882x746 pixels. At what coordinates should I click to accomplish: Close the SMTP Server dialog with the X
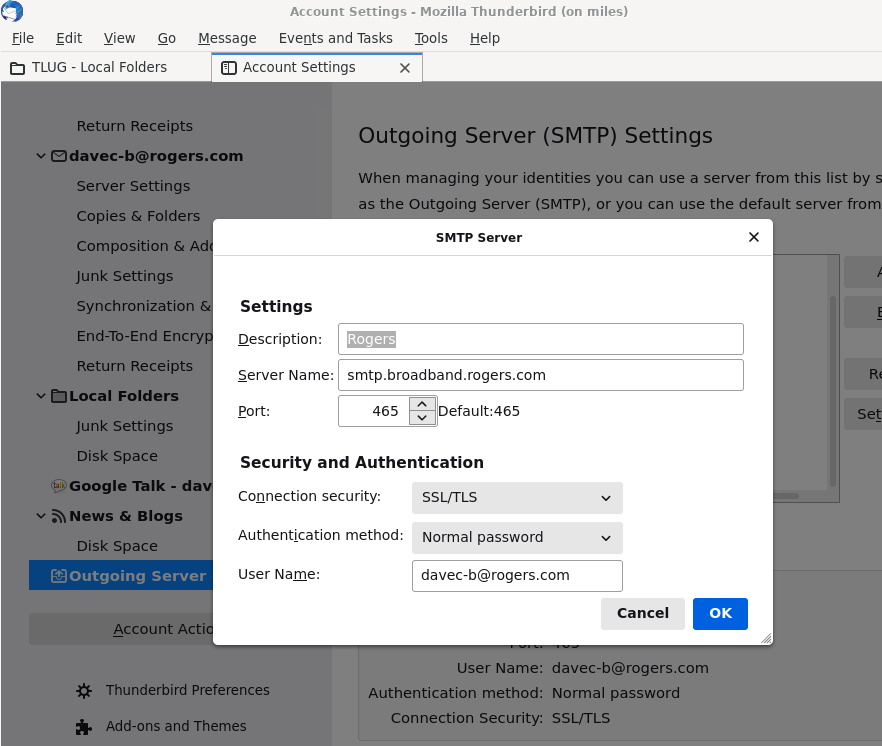pyautogui.click(x=754, y=237)
